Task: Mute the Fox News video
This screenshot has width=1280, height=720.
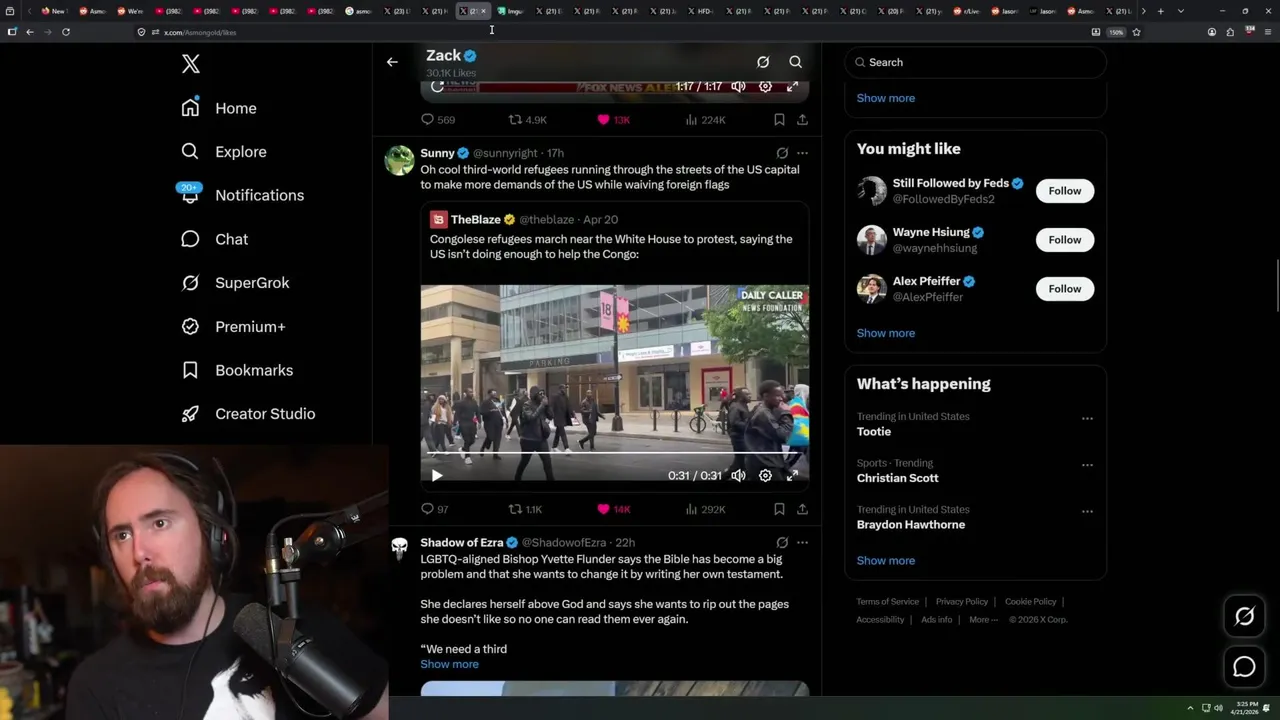Action: [x=738, y=87]
